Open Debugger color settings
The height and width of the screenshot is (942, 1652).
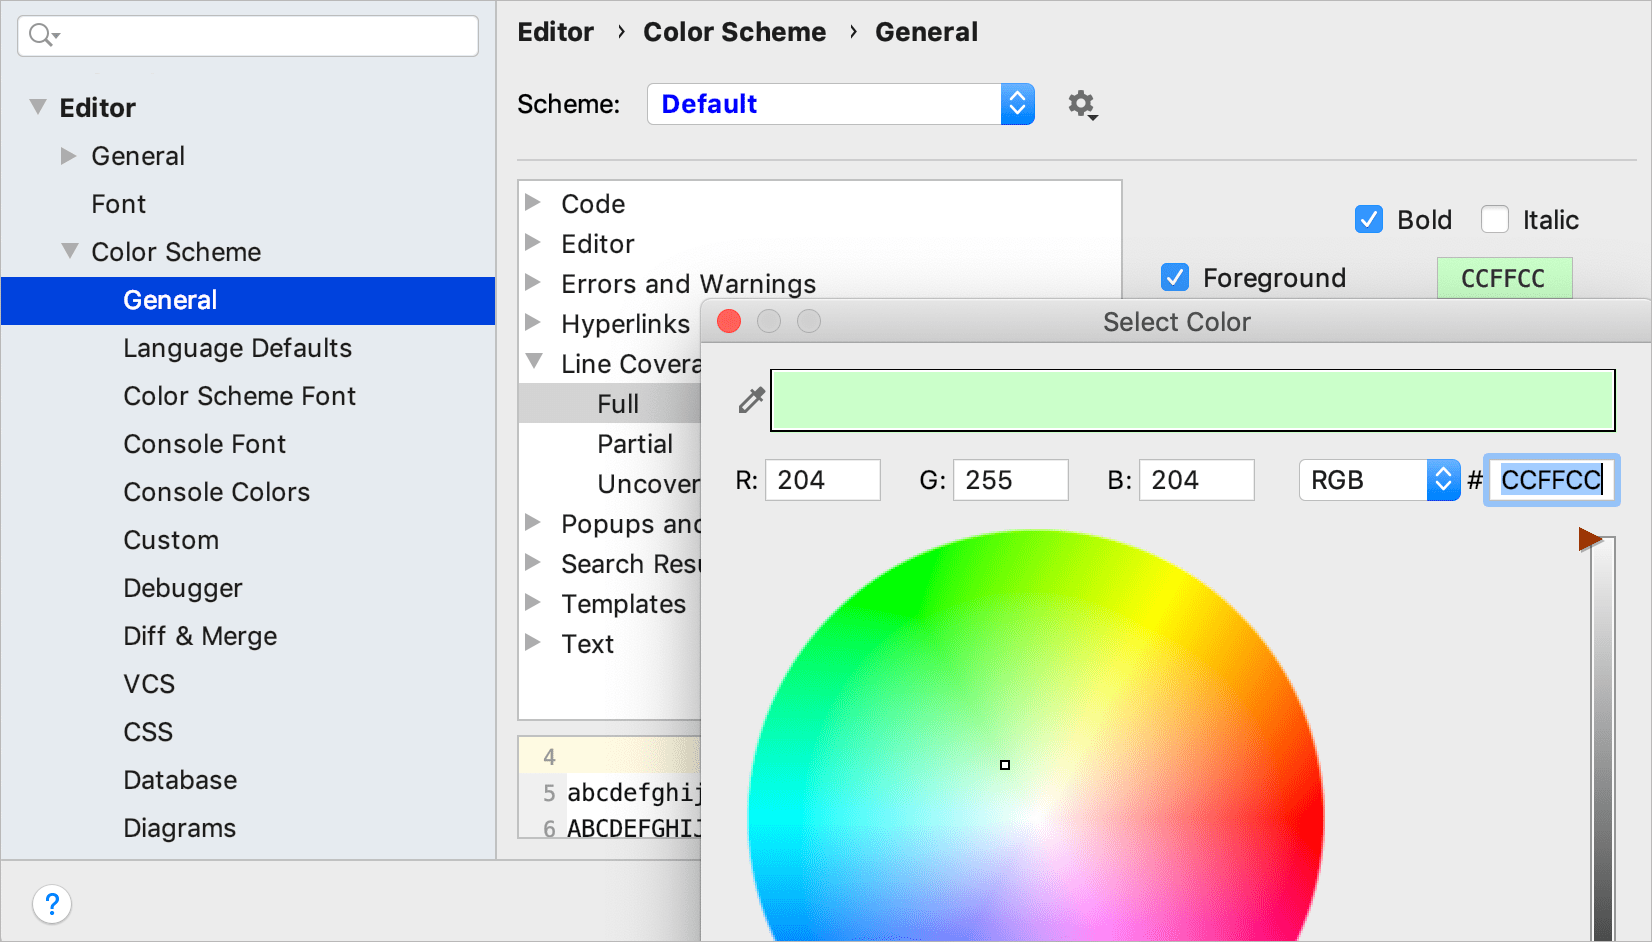183,588
